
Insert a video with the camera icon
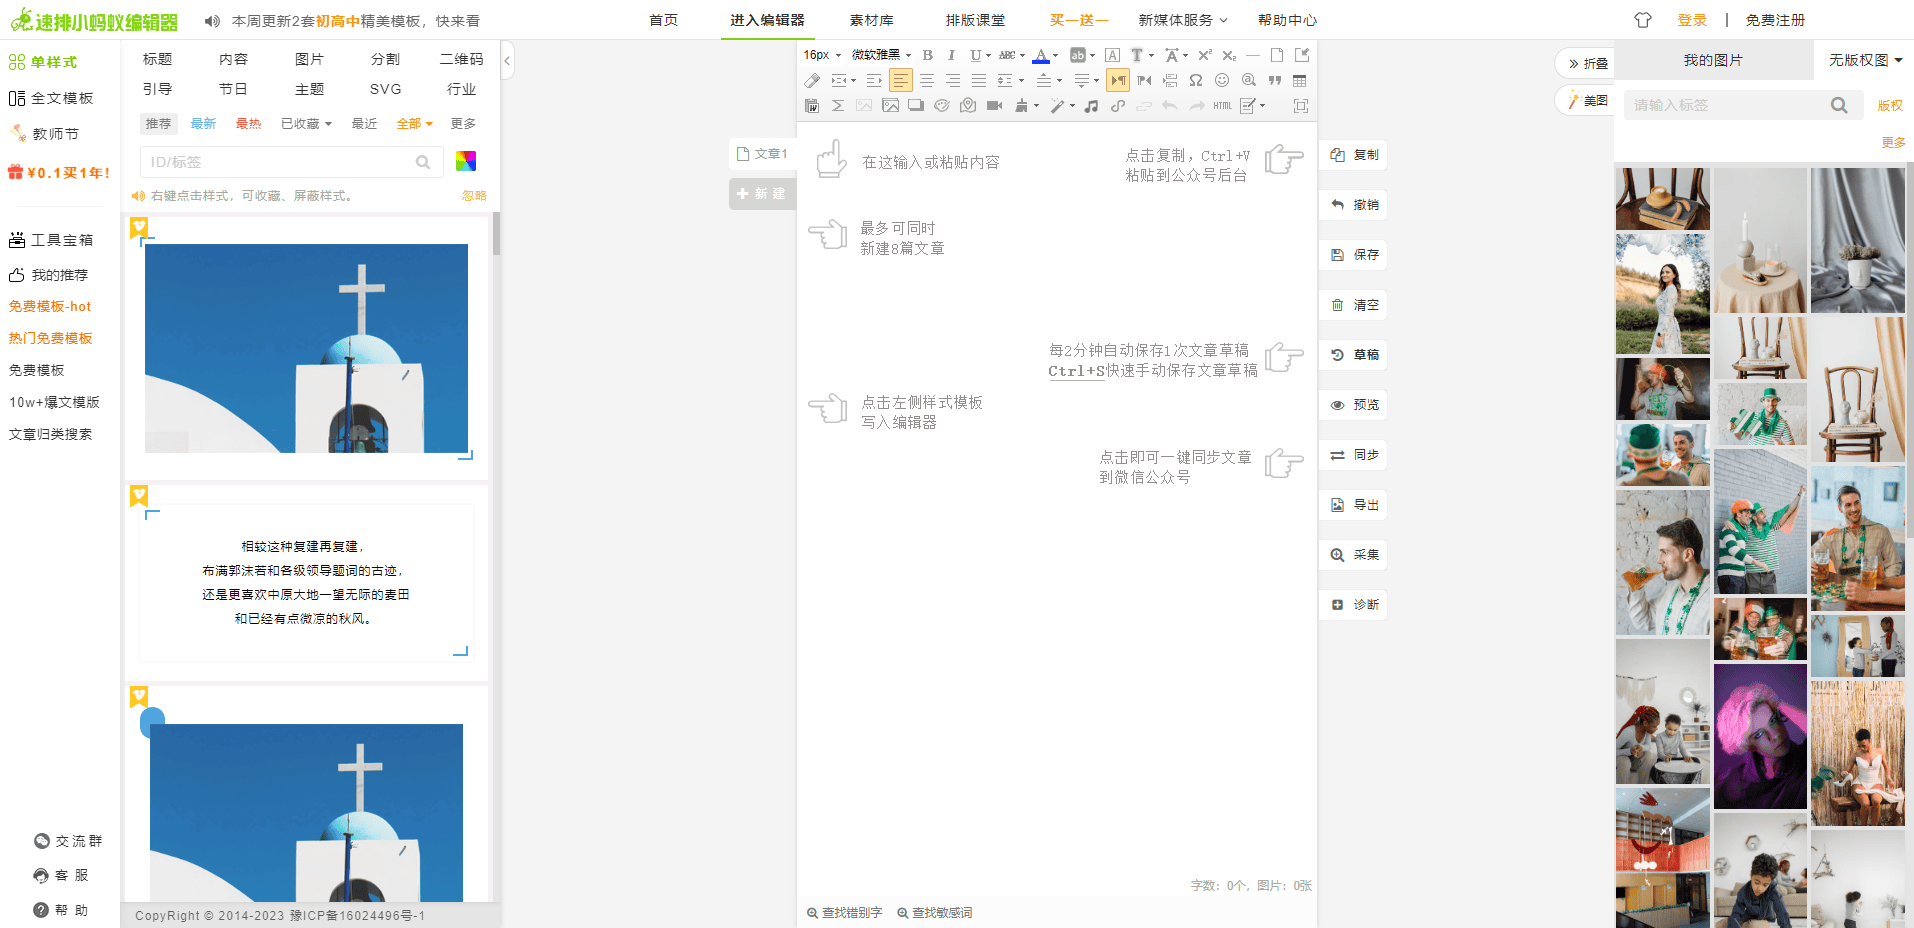(x=995, y=106)
